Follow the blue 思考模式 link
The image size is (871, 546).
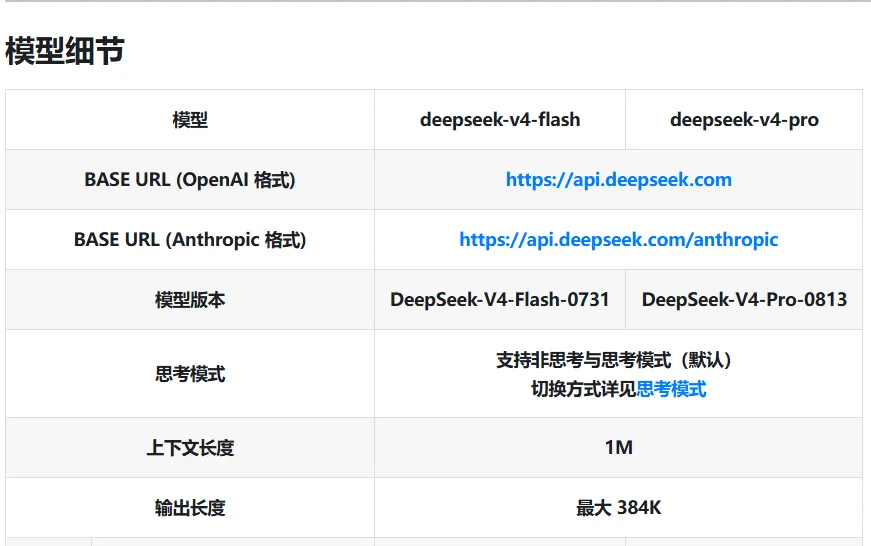click(x=671, y=389)
